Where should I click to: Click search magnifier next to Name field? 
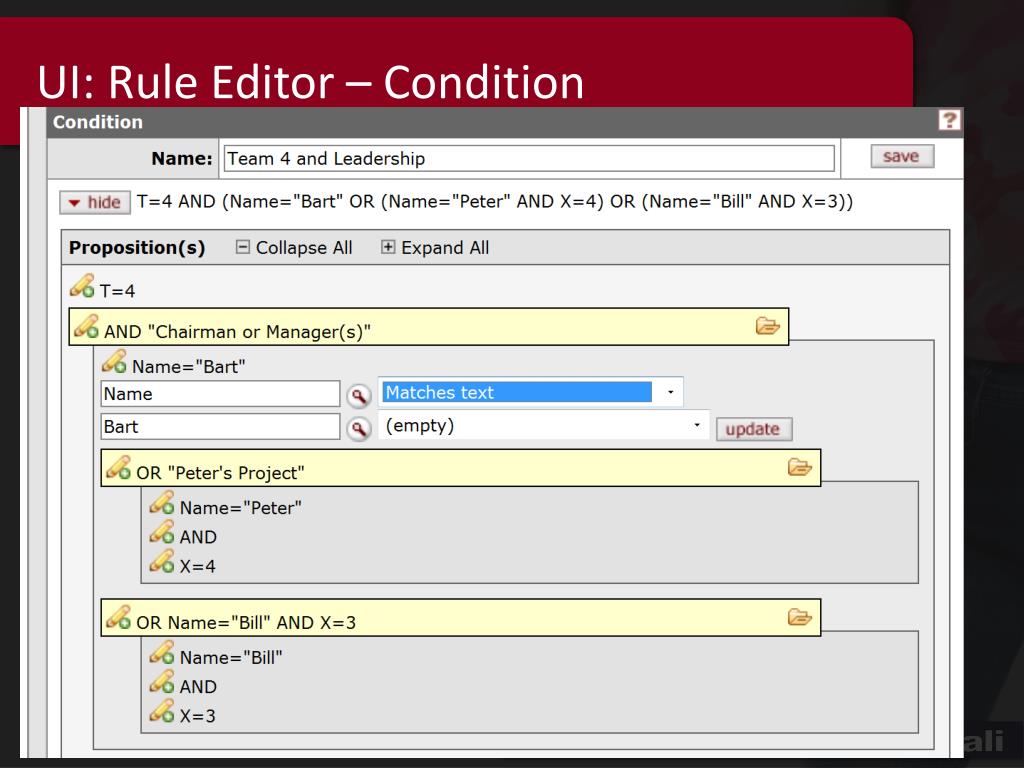tap(358, 395)
